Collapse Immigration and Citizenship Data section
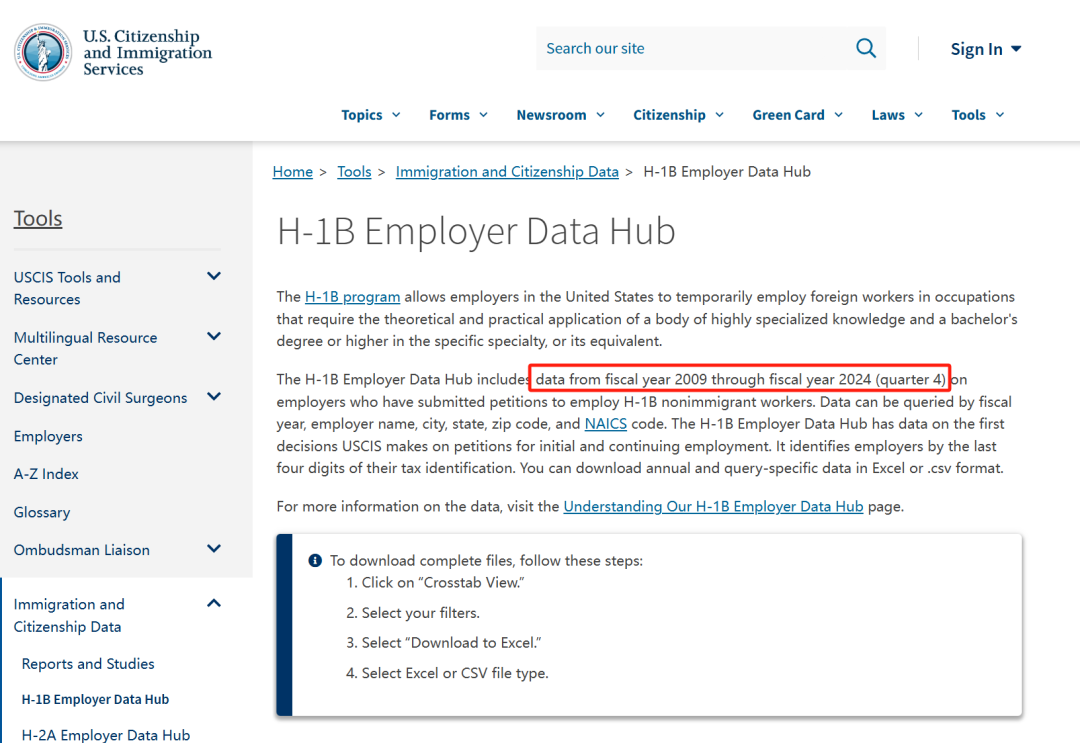Viewport: 1080px width, 743px height. 213,603
